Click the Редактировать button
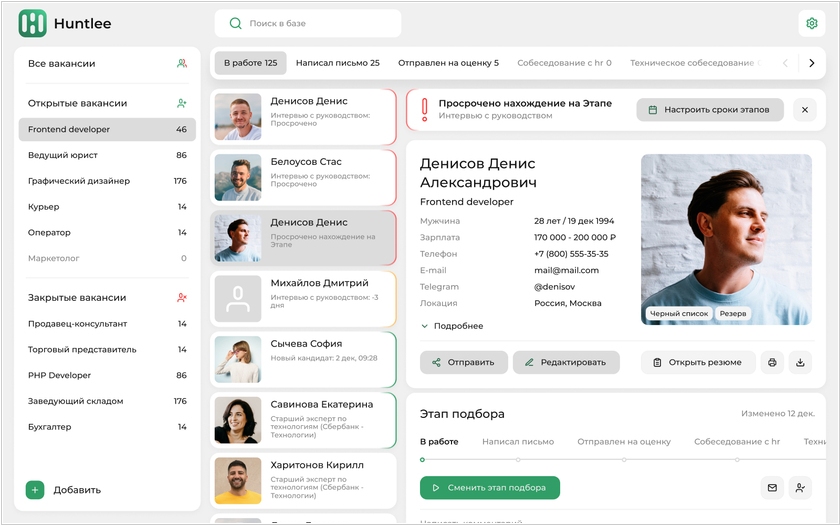Screen dimensions: 840x525 (x=566, y=363)
